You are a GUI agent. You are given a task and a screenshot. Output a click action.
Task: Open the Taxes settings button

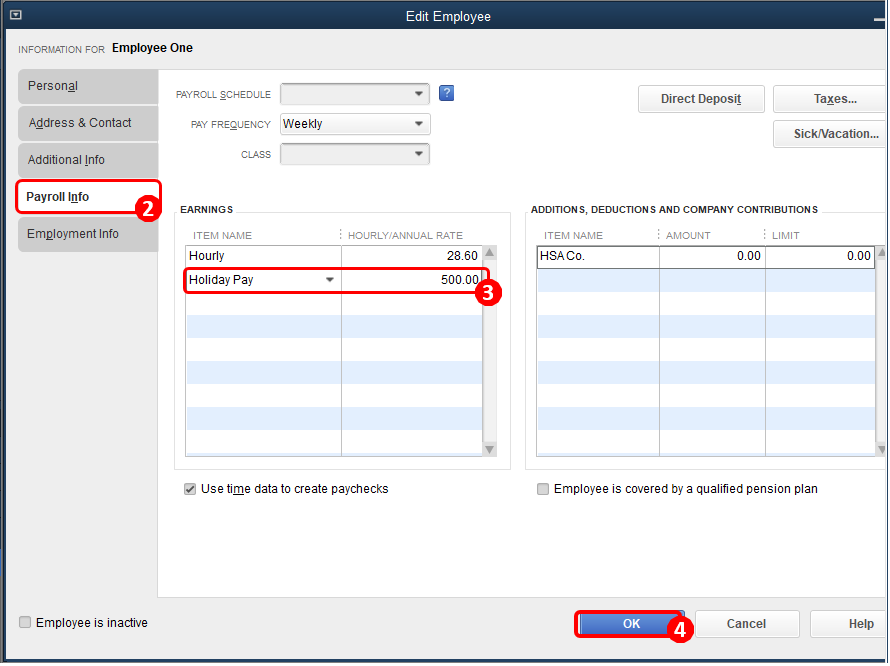[x=834, y=99]
